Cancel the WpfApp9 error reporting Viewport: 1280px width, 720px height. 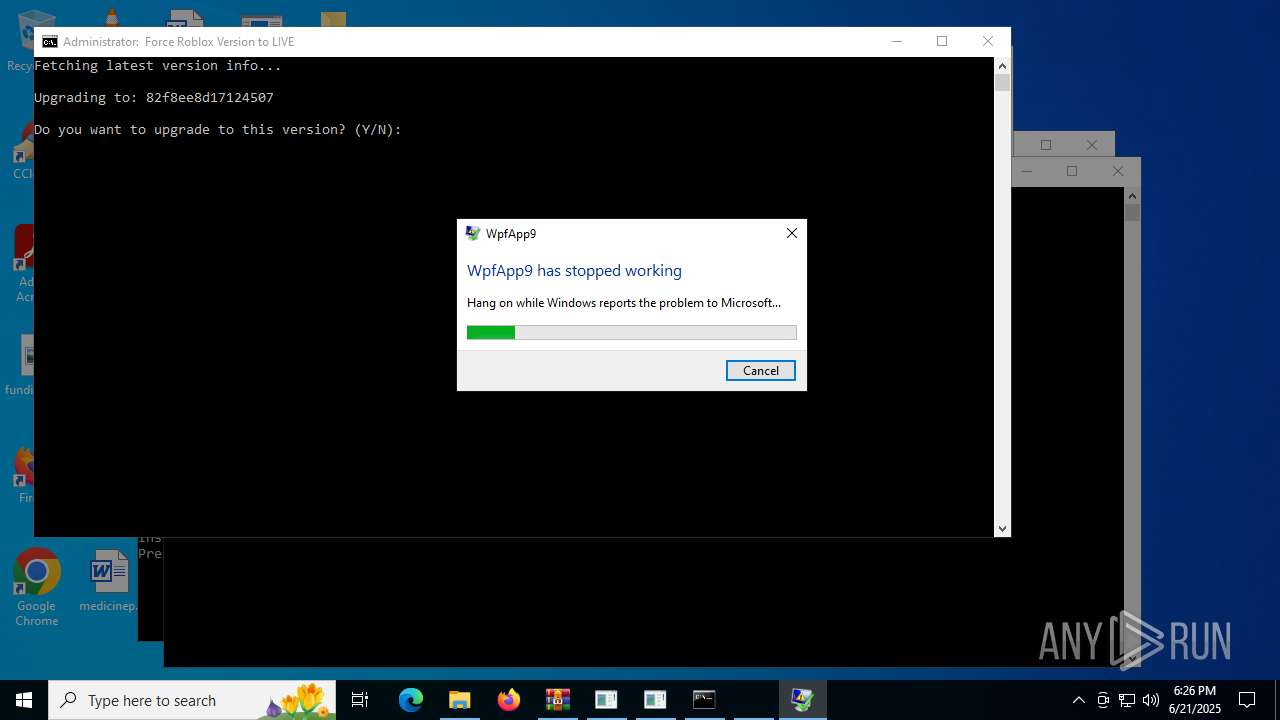pos(760,370)
